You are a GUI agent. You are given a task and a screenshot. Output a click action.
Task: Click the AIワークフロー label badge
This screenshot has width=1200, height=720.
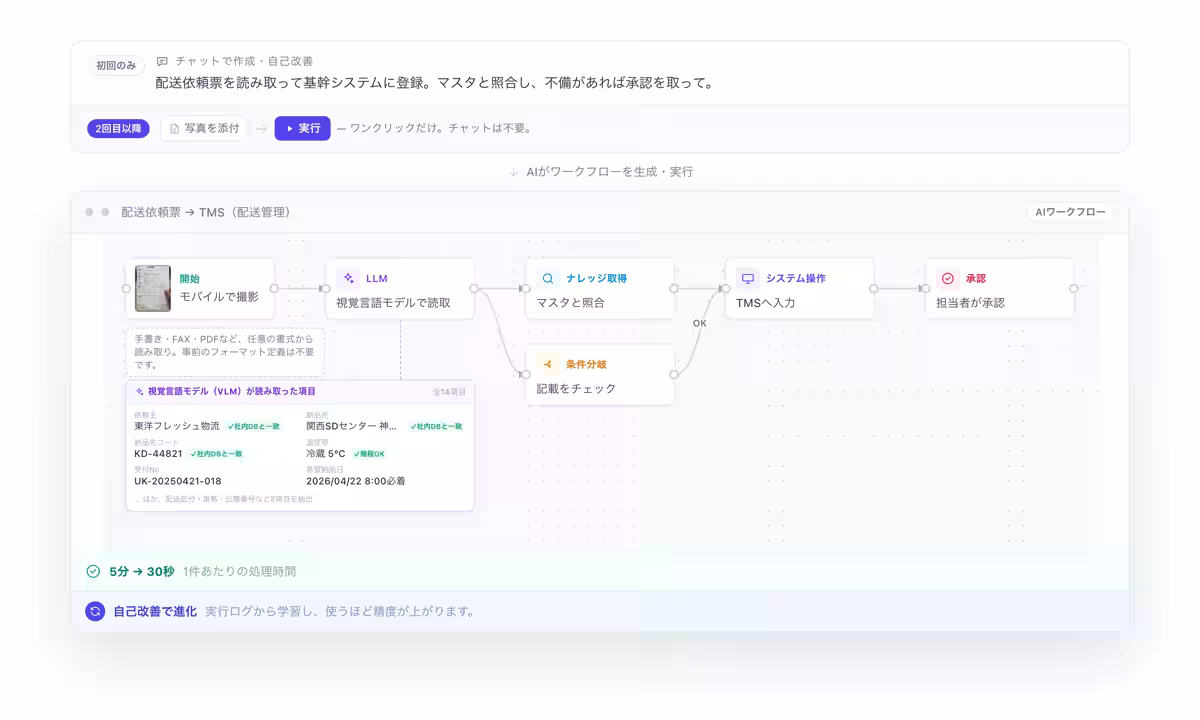1070,212
